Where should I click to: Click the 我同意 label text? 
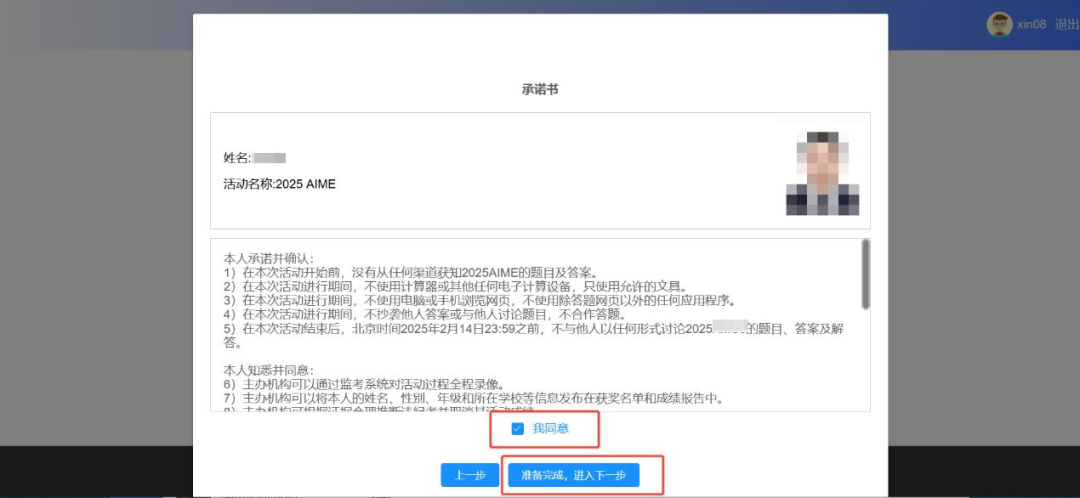pos(551,428)
